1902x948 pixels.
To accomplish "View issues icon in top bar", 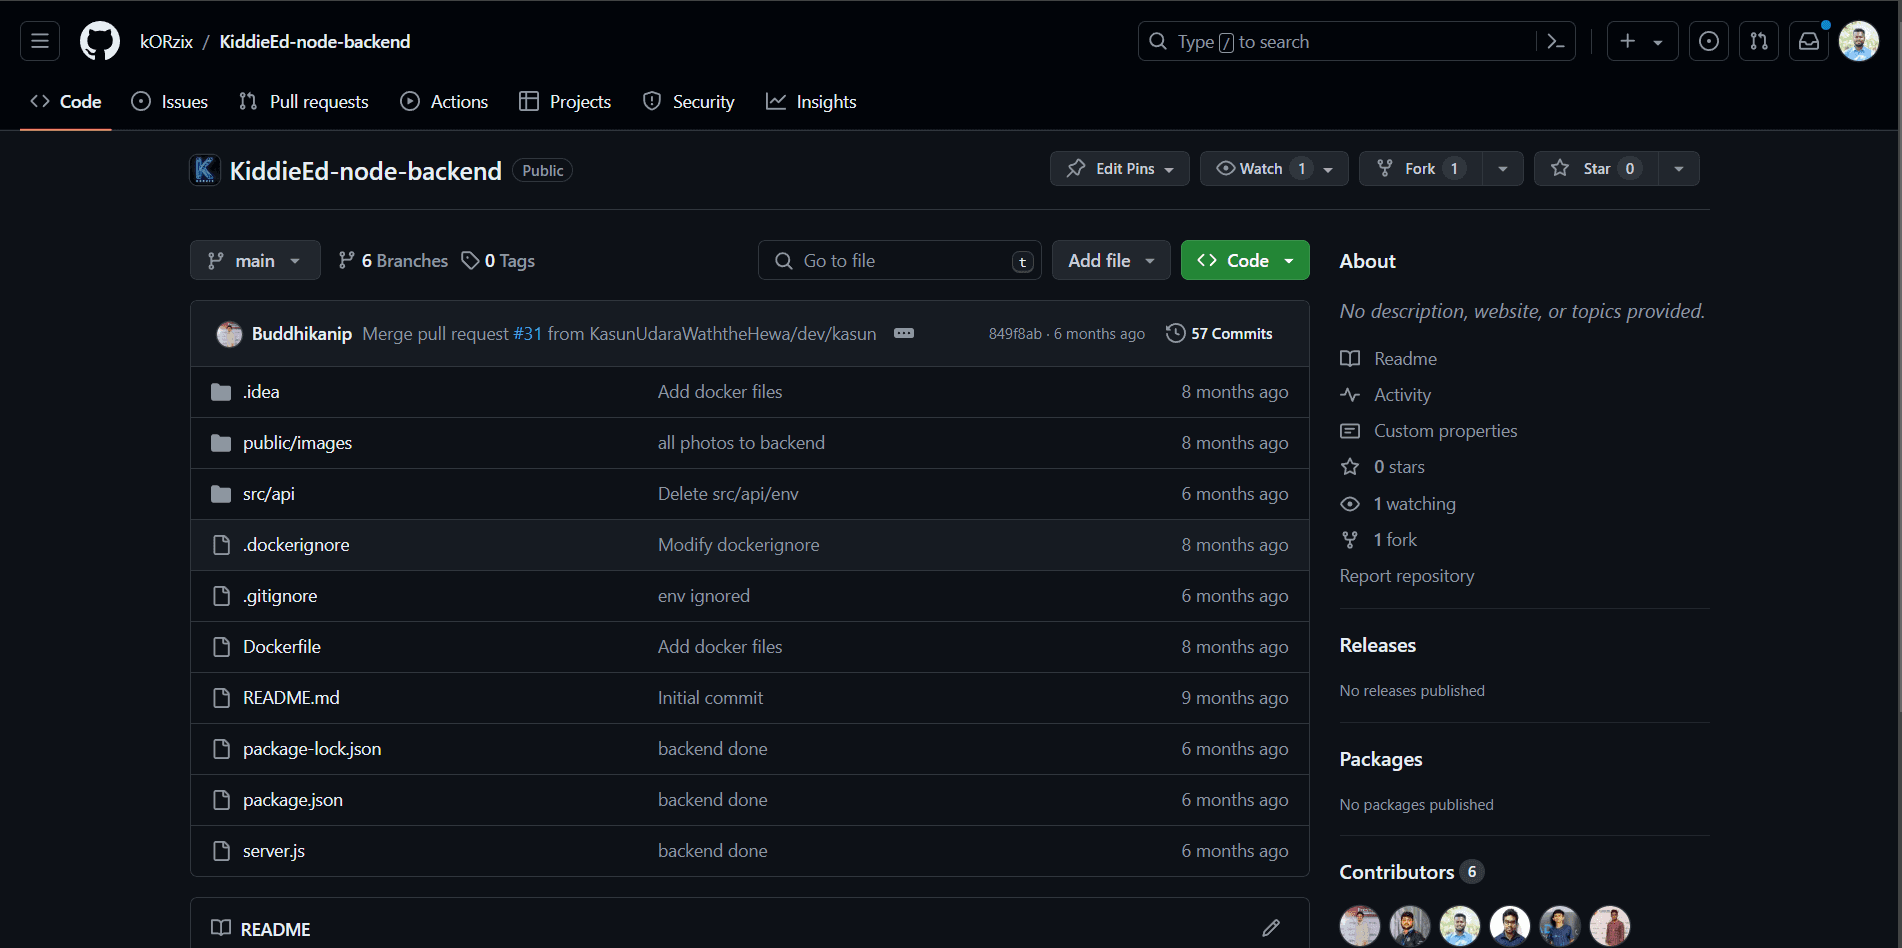I will point(1709,41).
